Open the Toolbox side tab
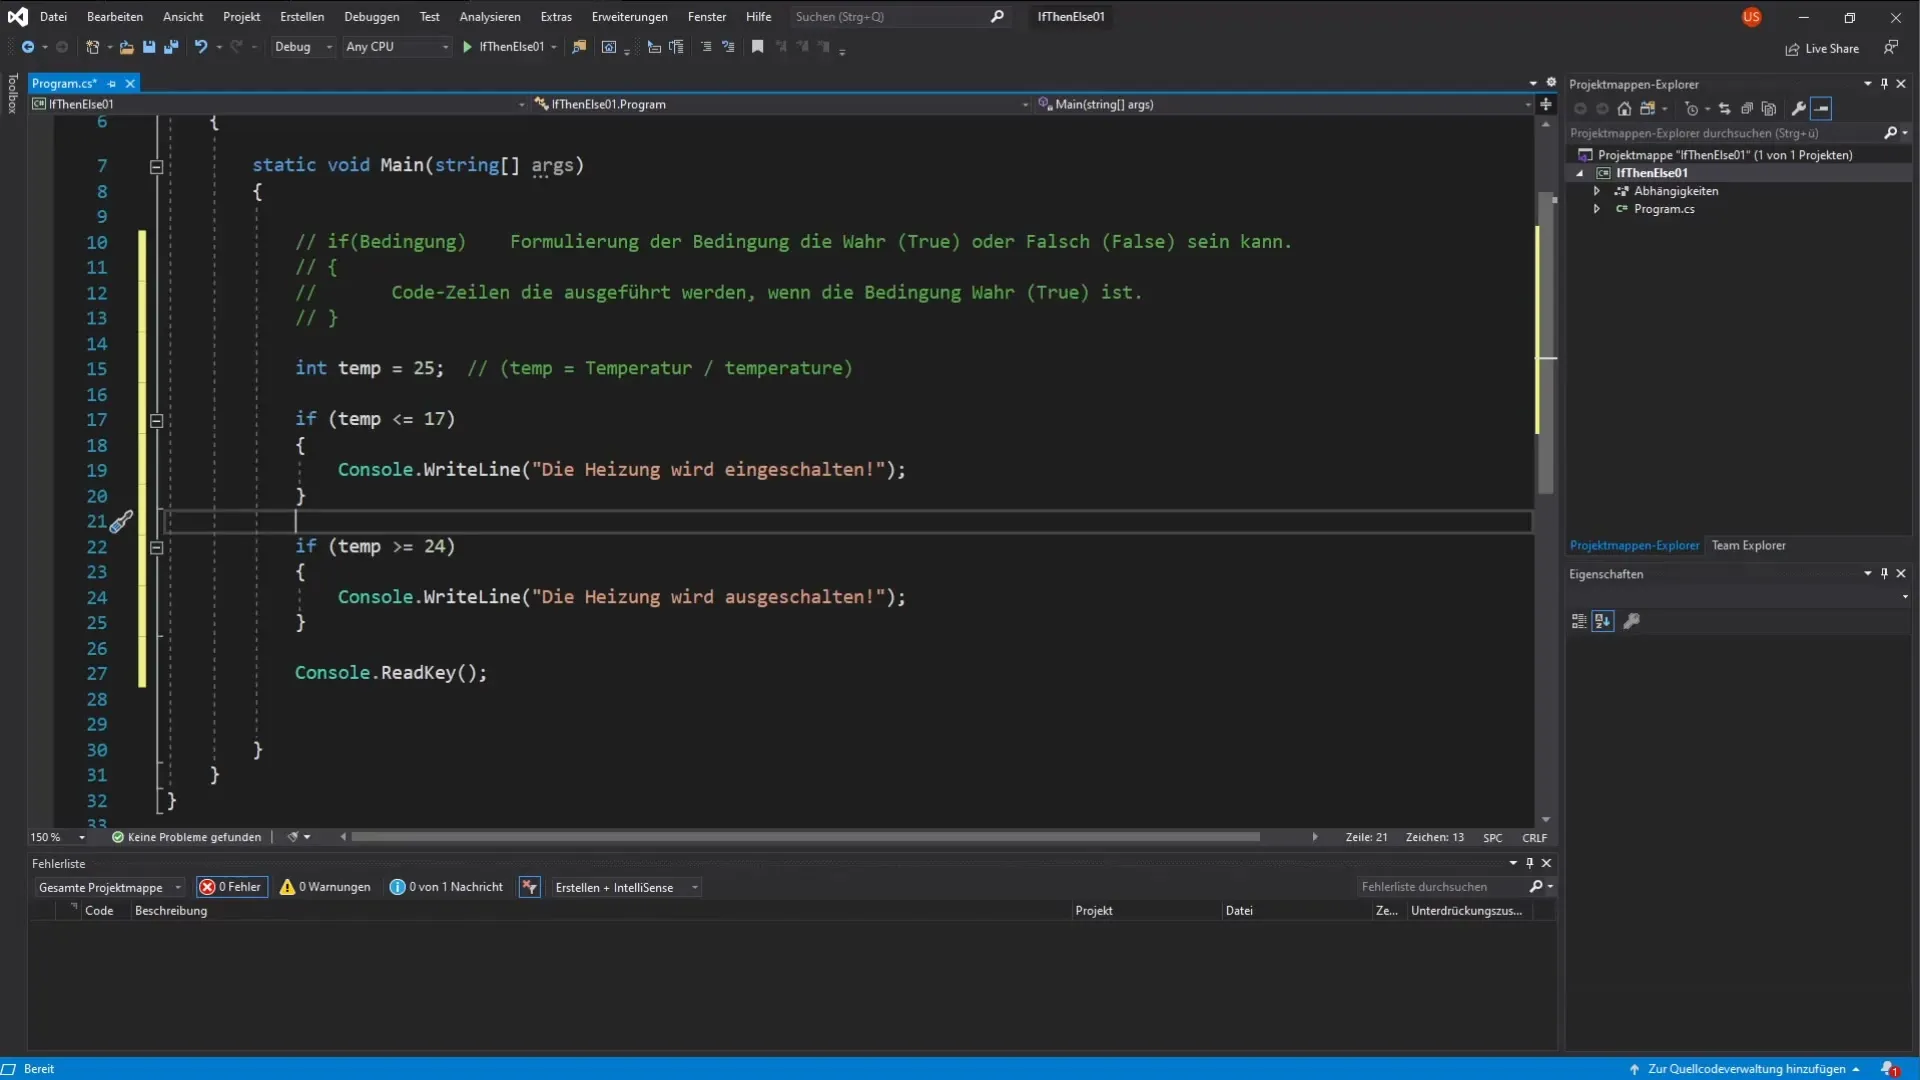This screenshot has width=1920, height=1080. click(x=12, y=94)
